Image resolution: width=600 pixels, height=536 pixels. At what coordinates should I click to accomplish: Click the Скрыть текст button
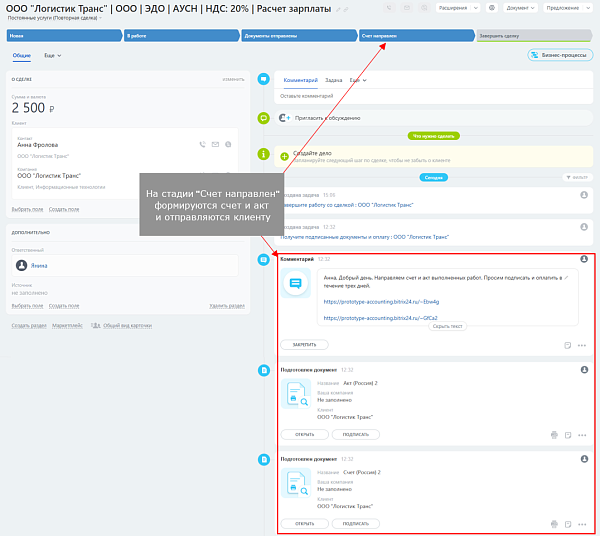[447, 326]
